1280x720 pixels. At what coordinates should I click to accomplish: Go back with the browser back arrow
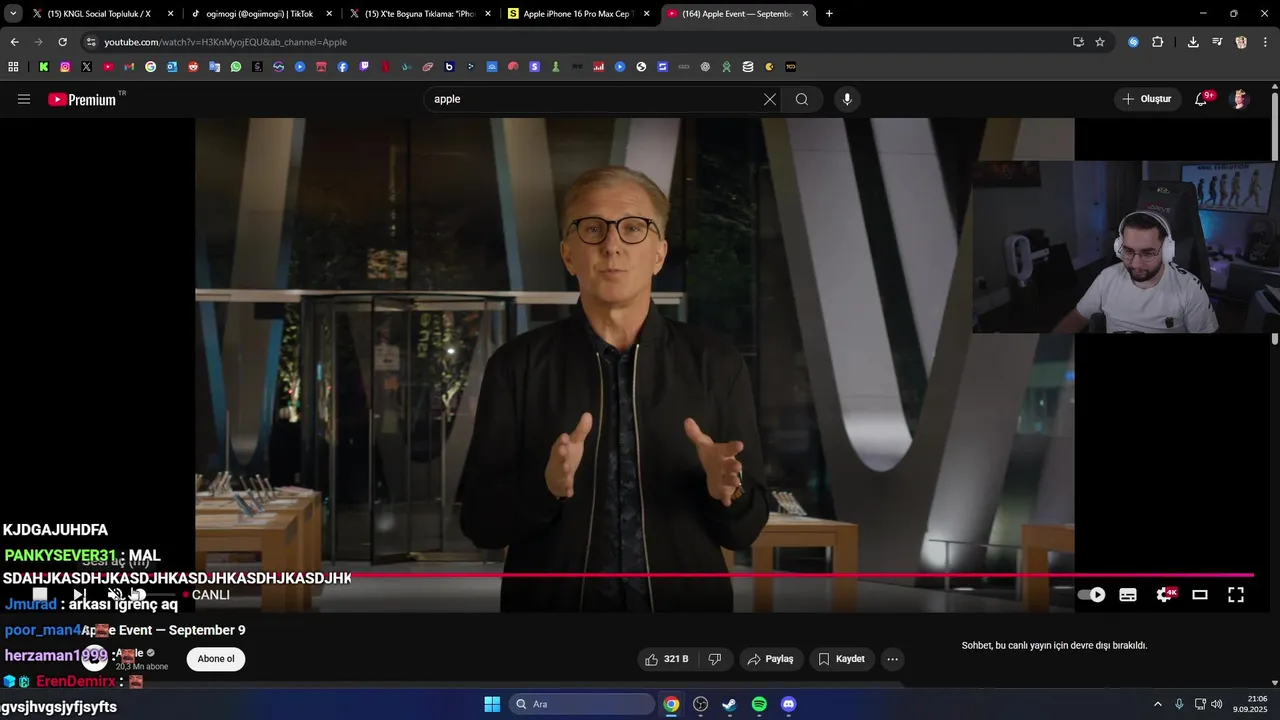point(14,42)
